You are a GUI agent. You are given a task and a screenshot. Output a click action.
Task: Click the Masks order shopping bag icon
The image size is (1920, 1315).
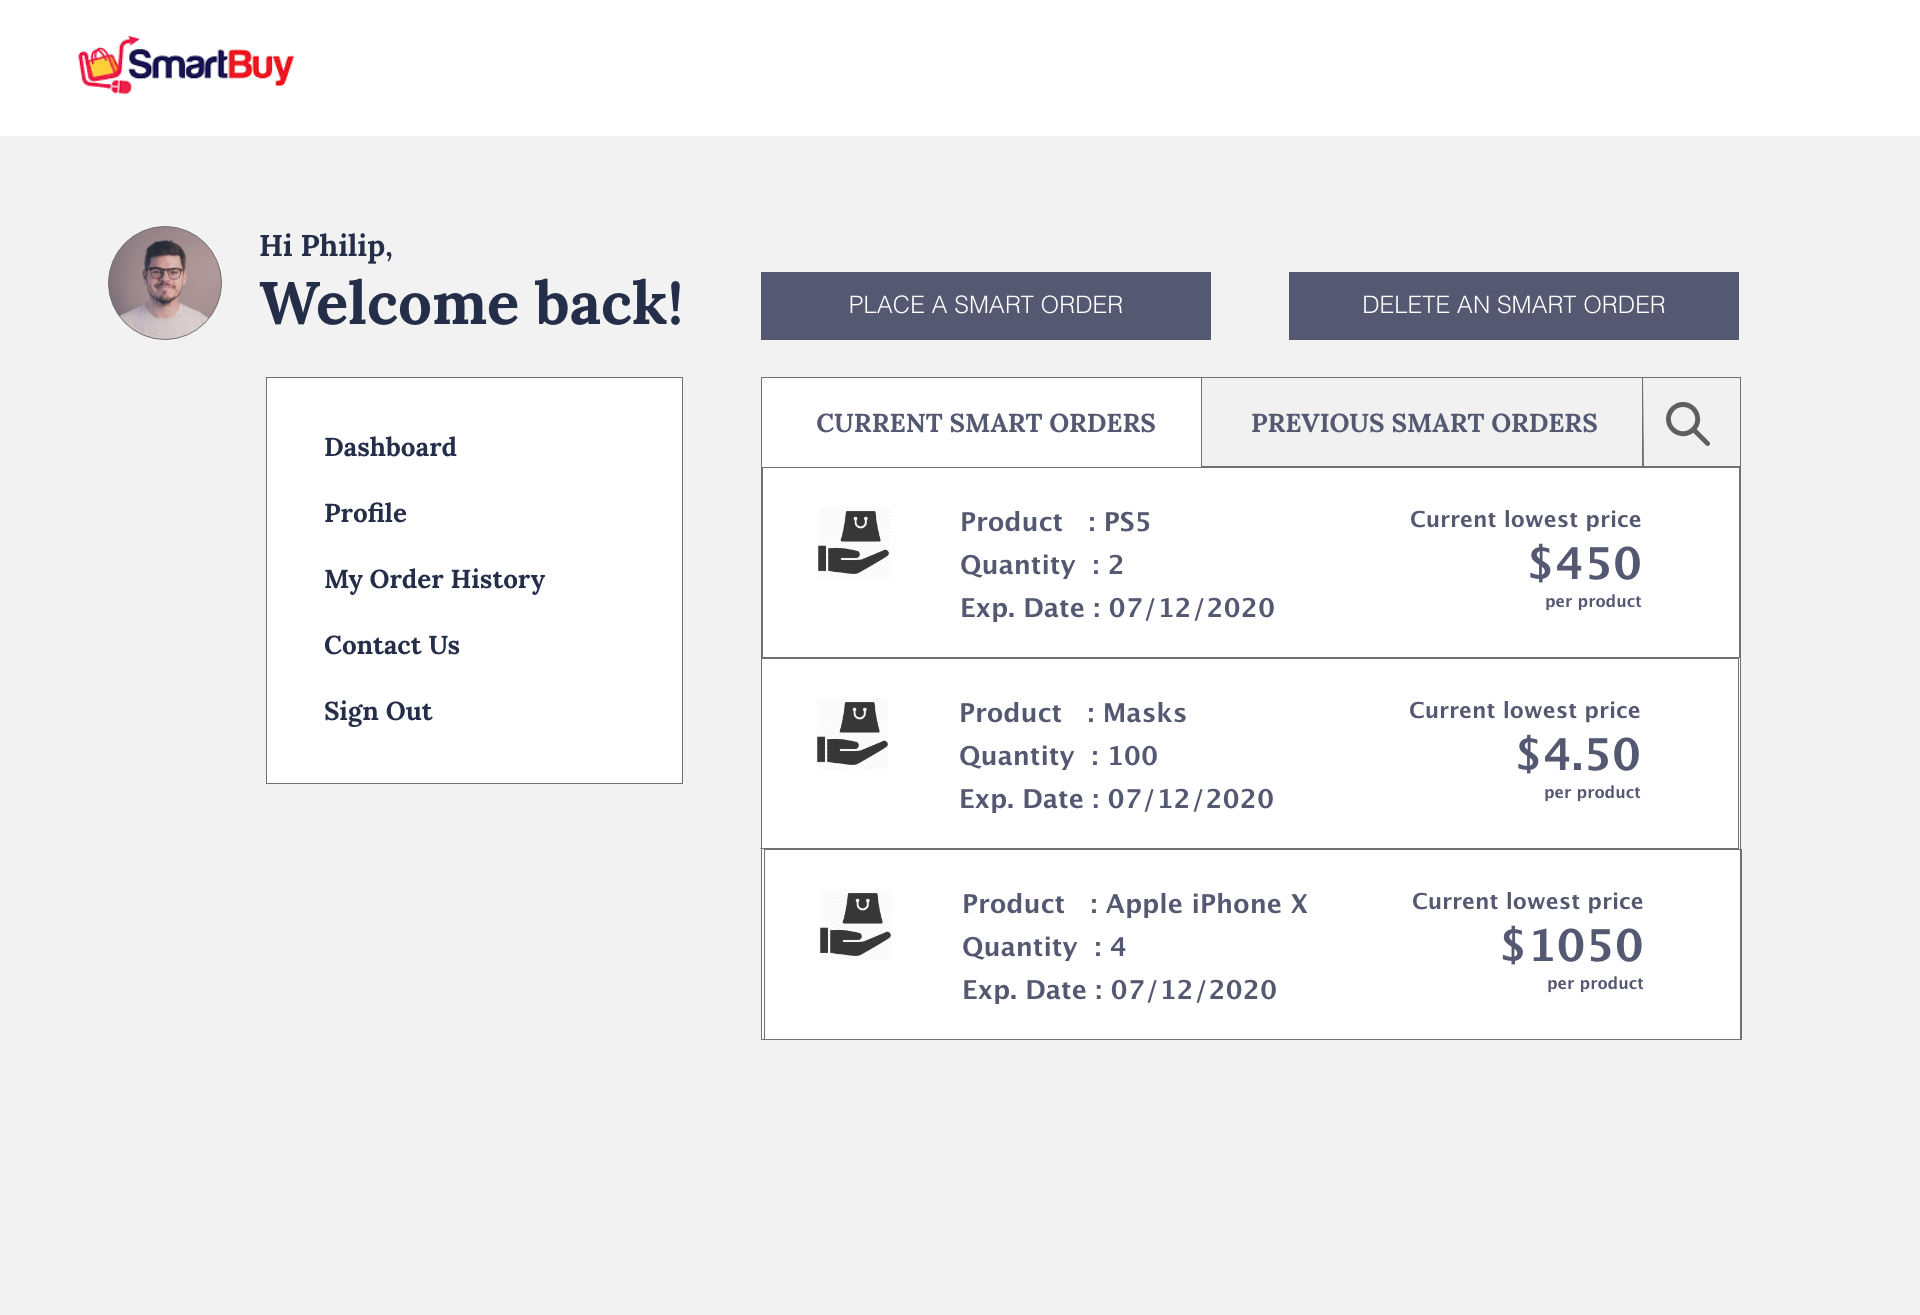pyautogui.click(x=852, y=733)
